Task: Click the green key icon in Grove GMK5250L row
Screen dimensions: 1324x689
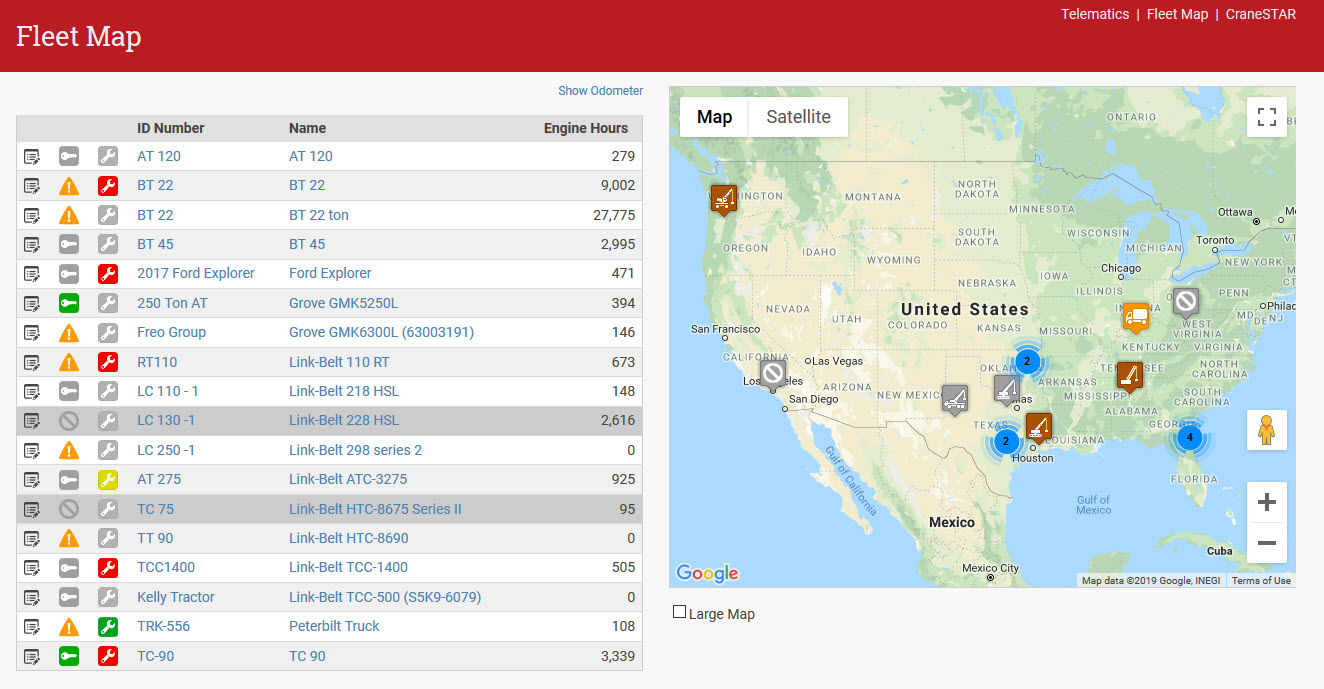Action: (x=69, y=303)
